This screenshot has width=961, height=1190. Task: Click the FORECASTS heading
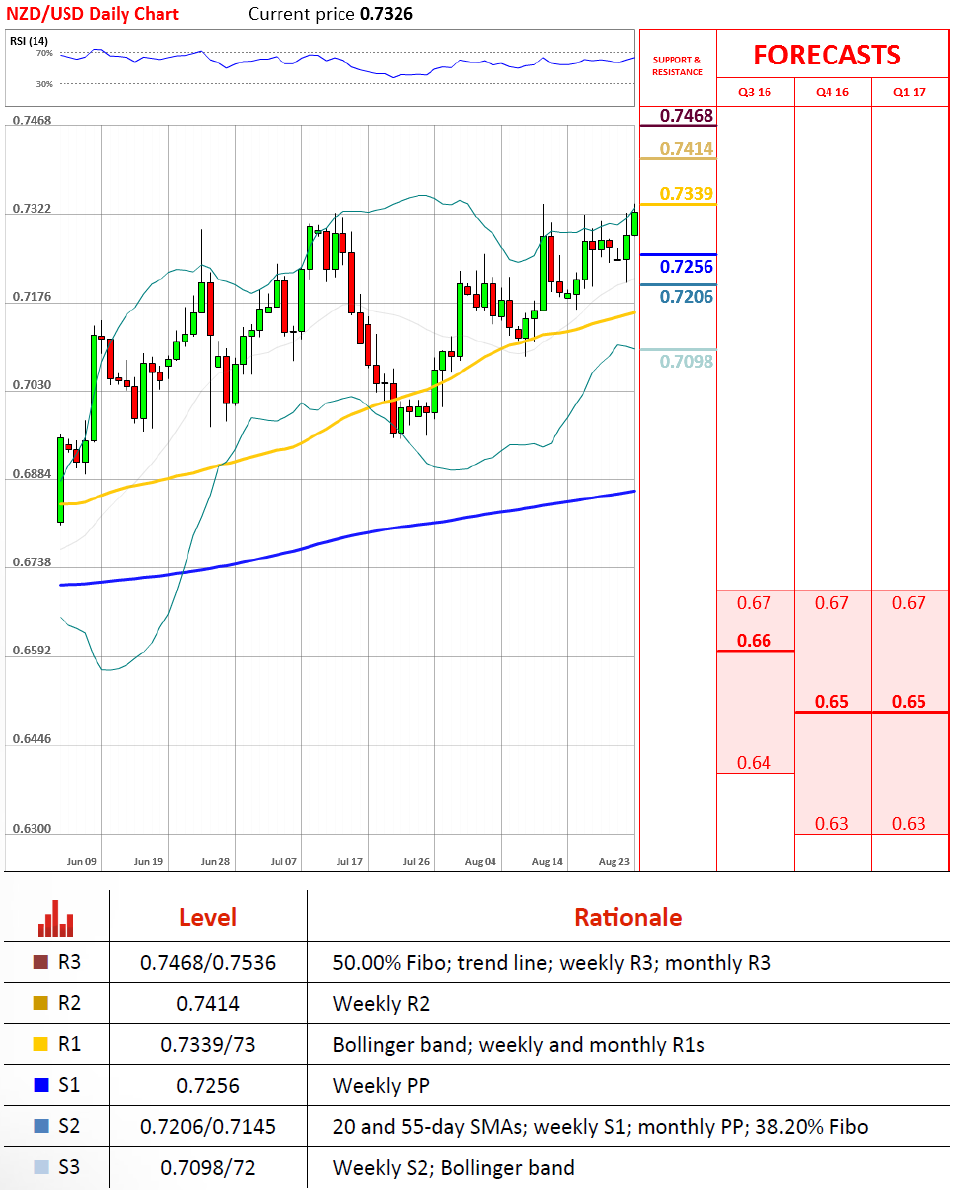point(826,55)
